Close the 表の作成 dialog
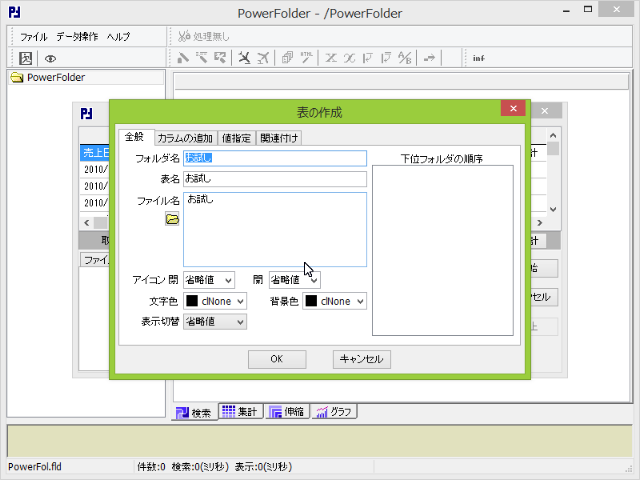 pyautogui.click(x=513, y=108)
